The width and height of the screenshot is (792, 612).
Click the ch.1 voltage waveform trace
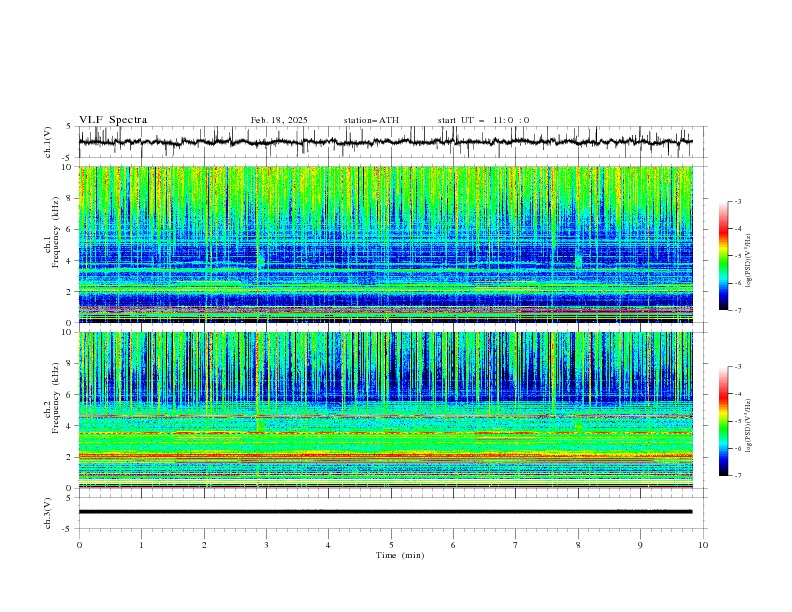tap(386, 142)
